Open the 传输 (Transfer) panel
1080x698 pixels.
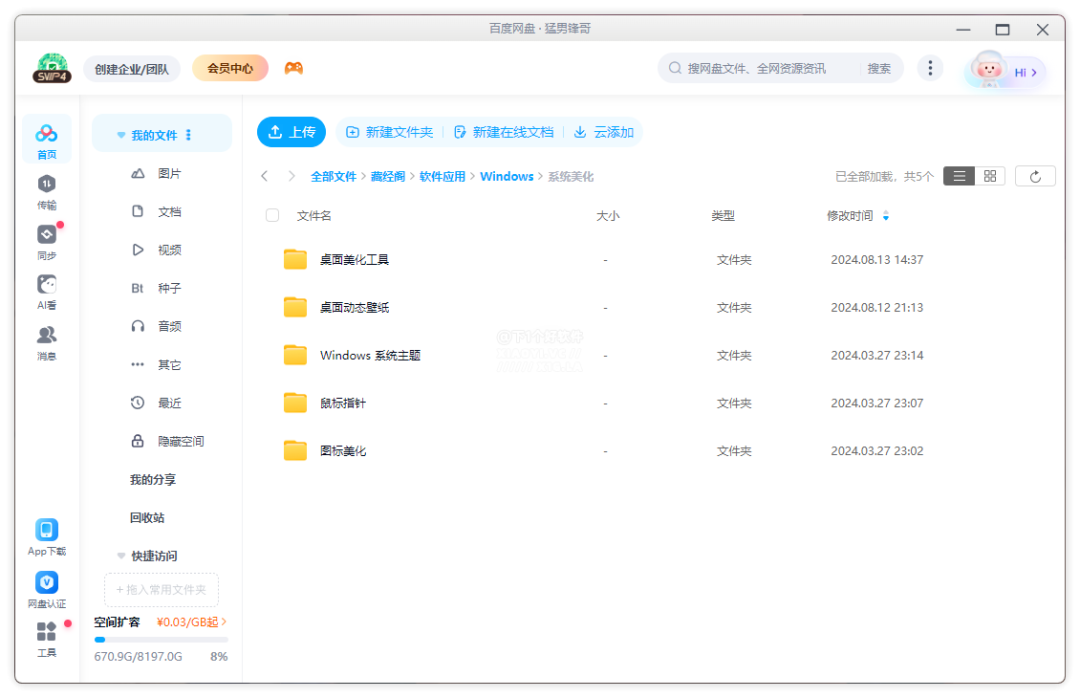46,192
